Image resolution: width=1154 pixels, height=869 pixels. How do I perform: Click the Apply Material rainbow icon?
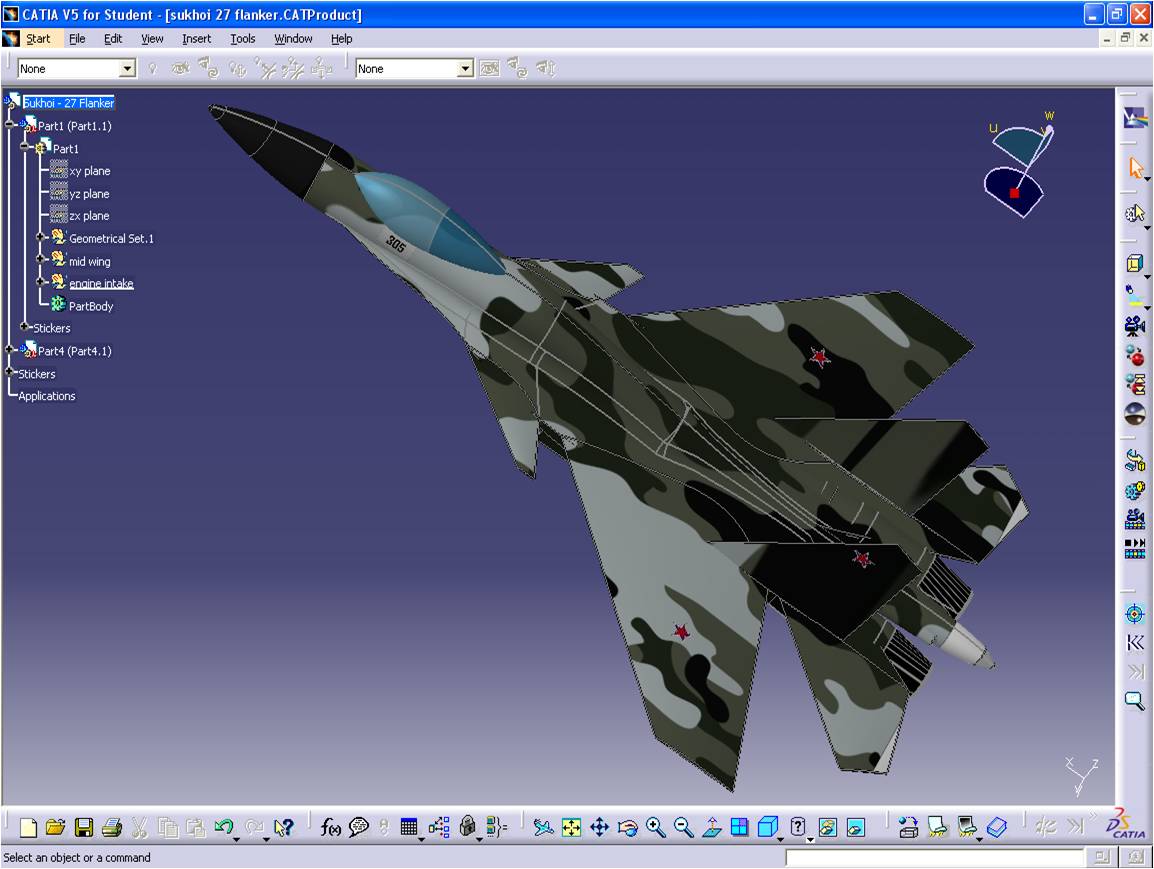(1136, 118)
